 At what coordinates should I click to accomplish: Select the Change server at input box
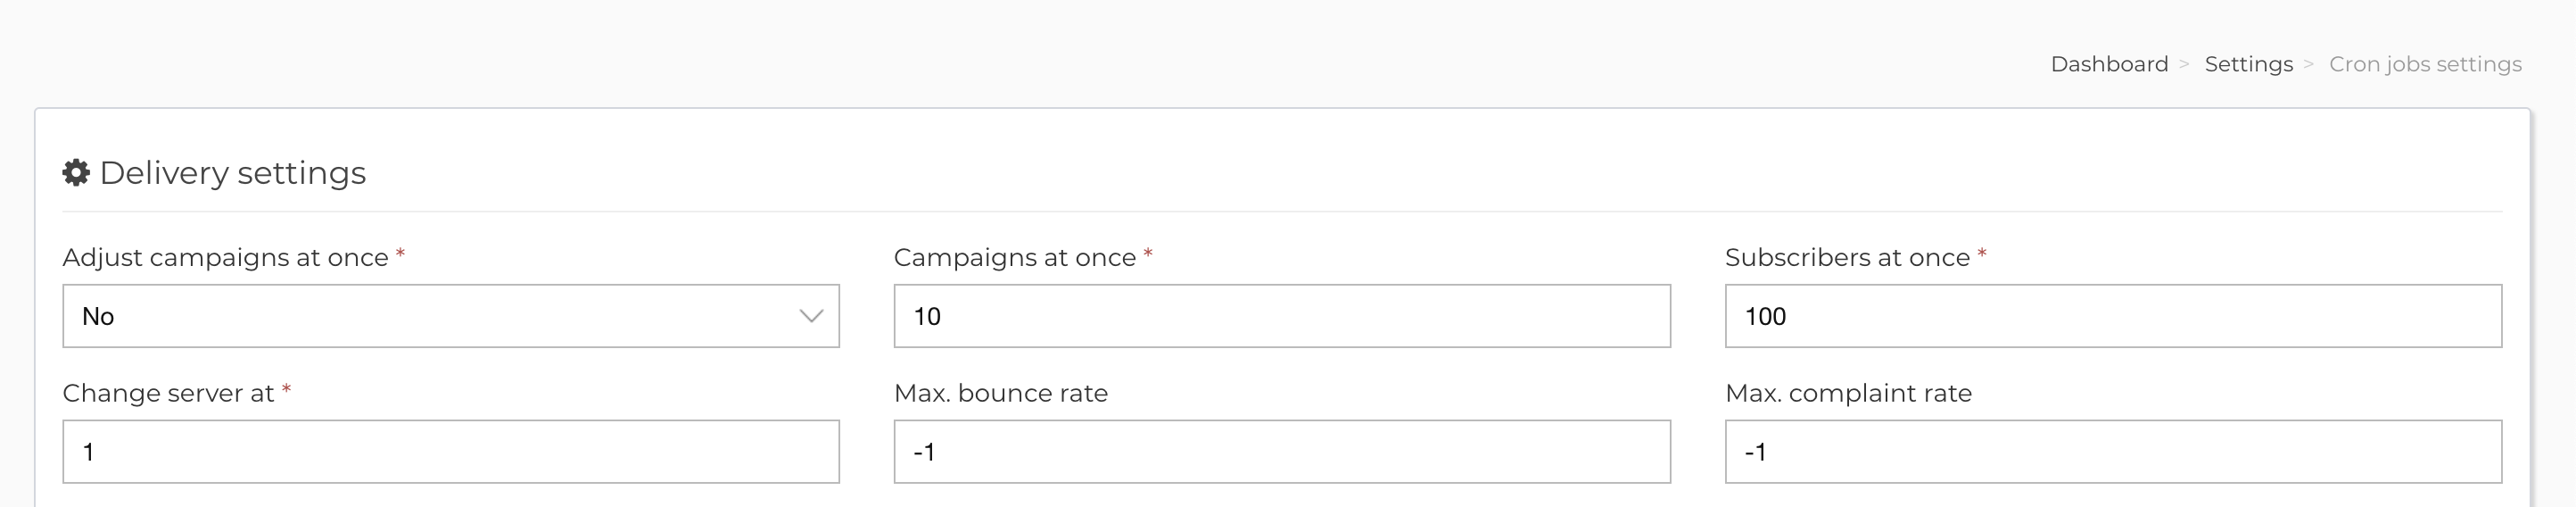click(x=451, y=452)
